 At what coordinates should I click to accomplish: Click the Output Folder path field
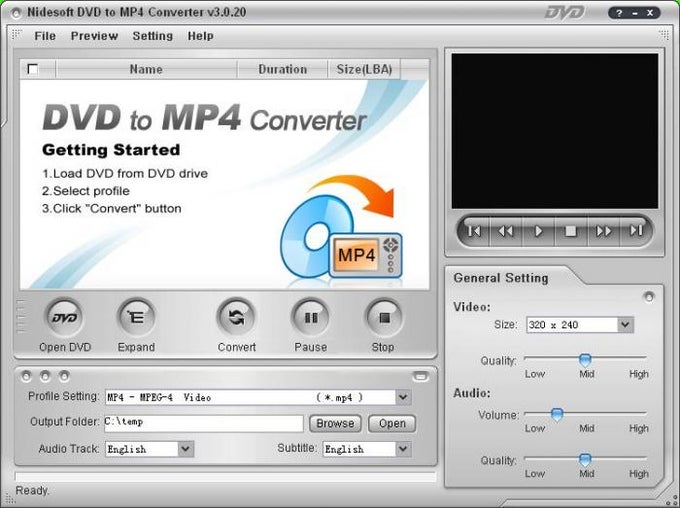(x=203, y=423)
